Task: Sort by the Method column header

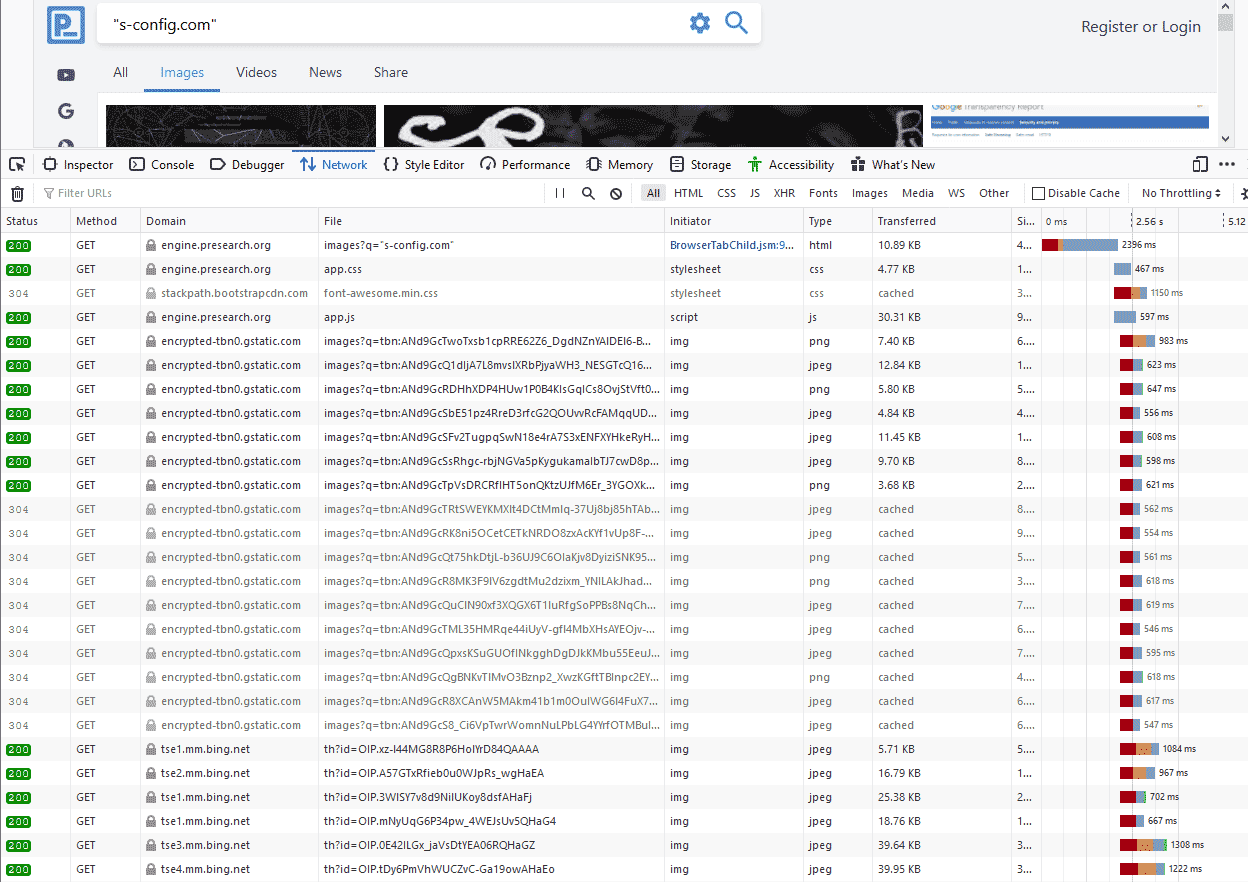Action: point(106,221)
